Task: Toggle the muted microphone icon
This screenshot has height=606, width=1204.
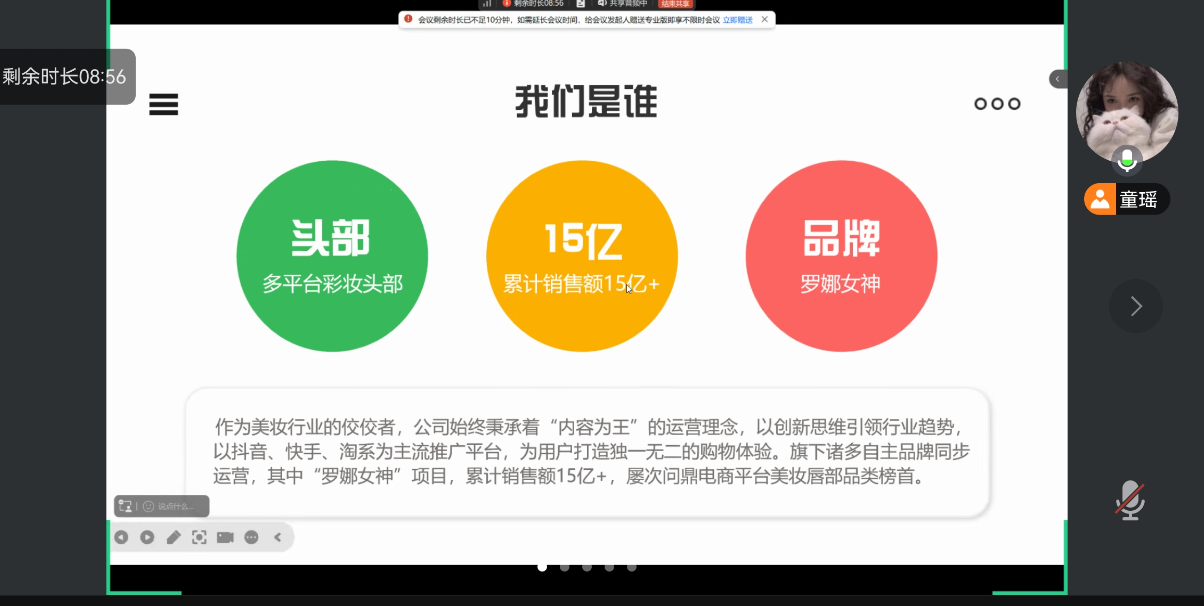Action: 1130,500
